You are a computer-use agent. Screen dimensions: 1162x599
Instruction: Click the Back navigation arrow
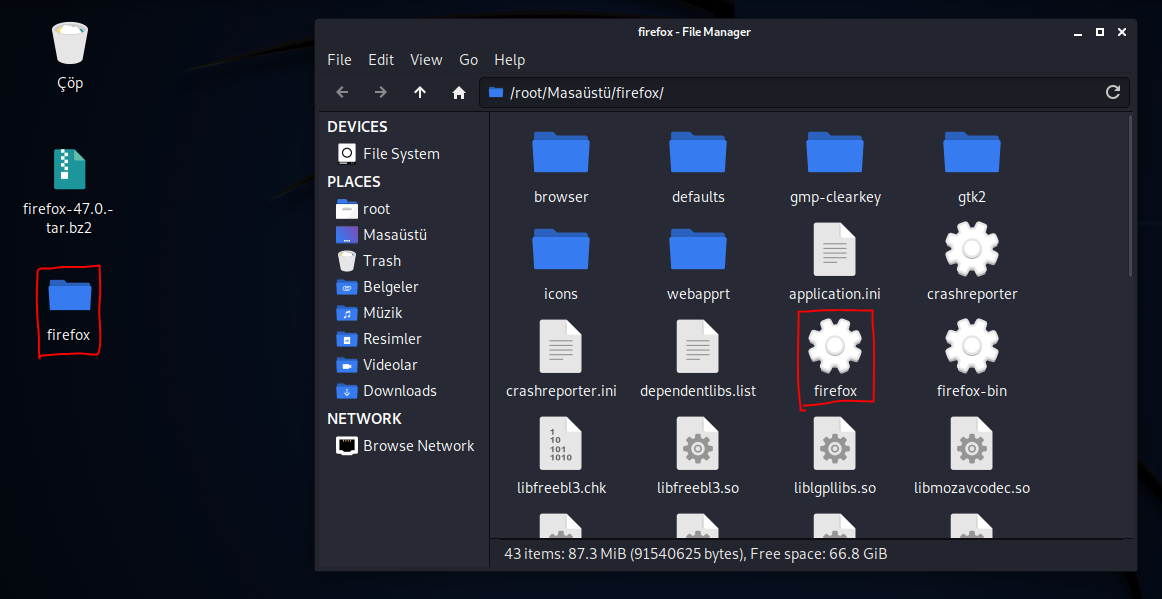pos(342,93)
